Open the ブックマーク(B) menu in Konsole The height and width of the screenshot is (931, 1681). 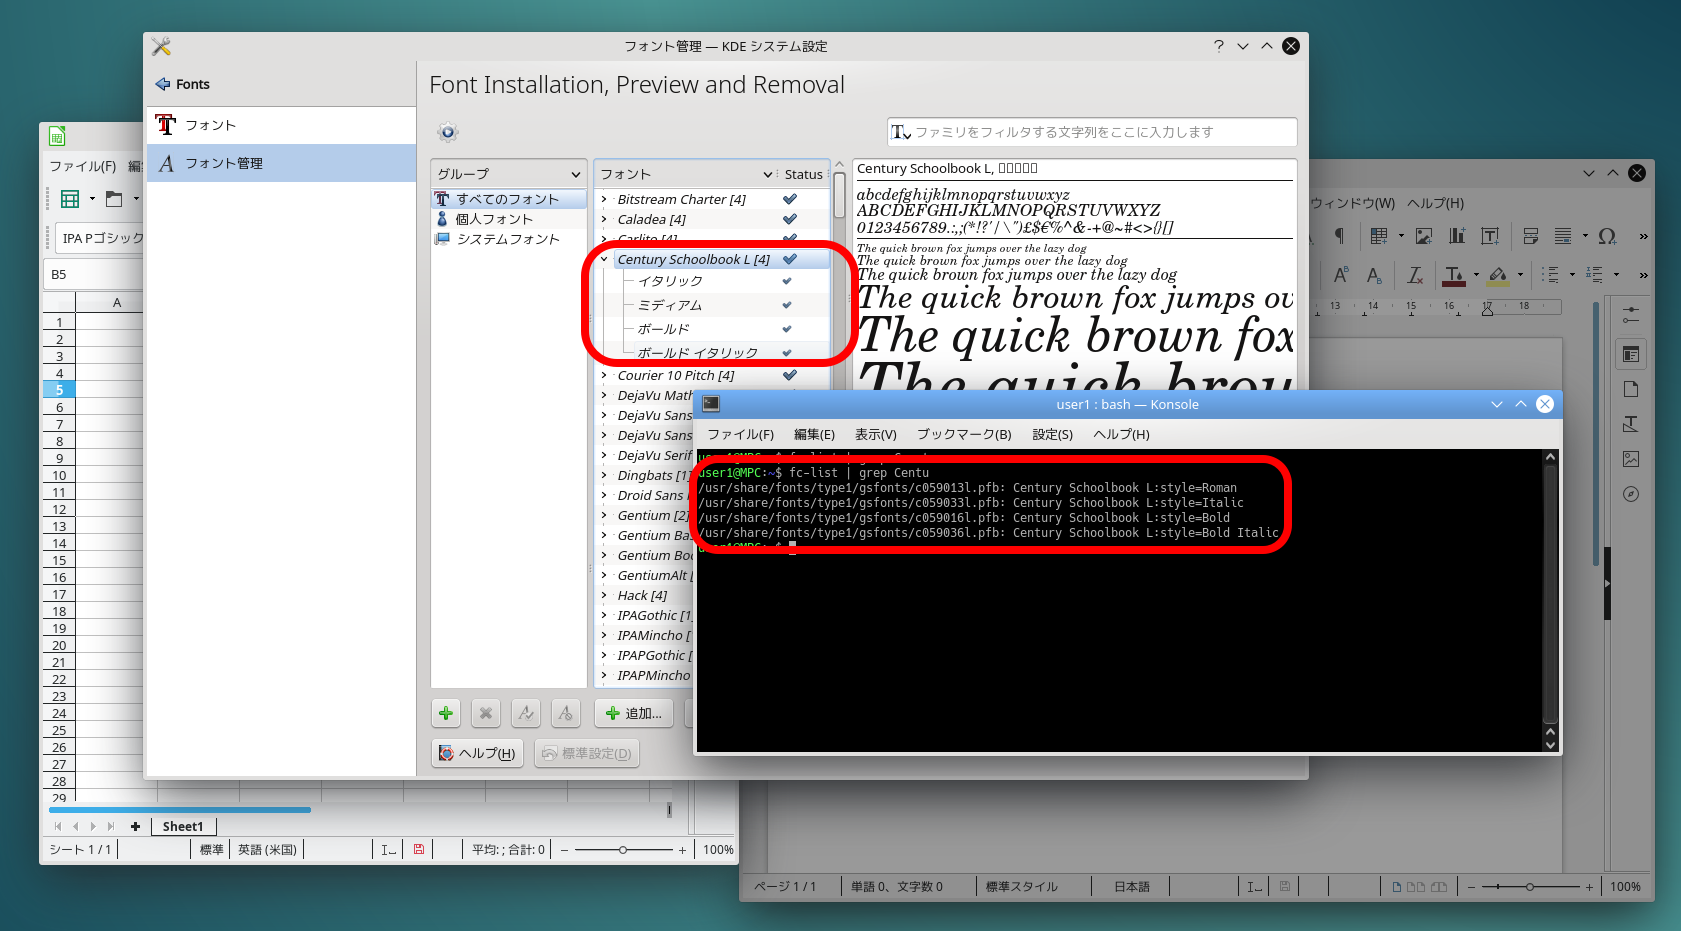(964, 434)
